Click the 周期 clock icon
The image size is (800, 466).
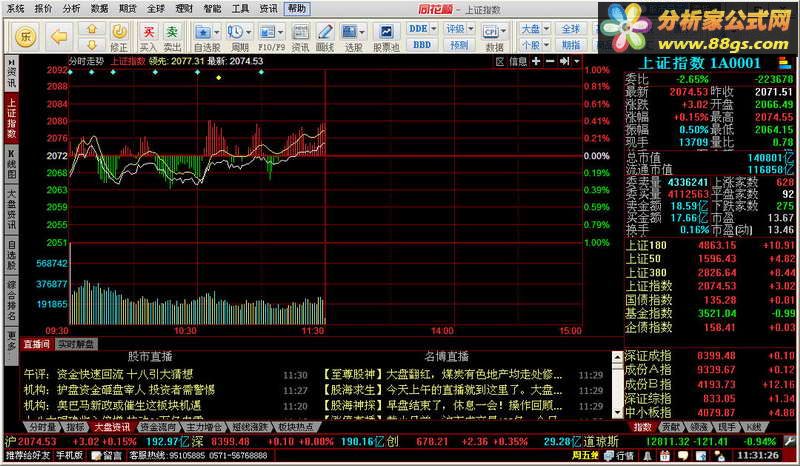coord(235,32)
